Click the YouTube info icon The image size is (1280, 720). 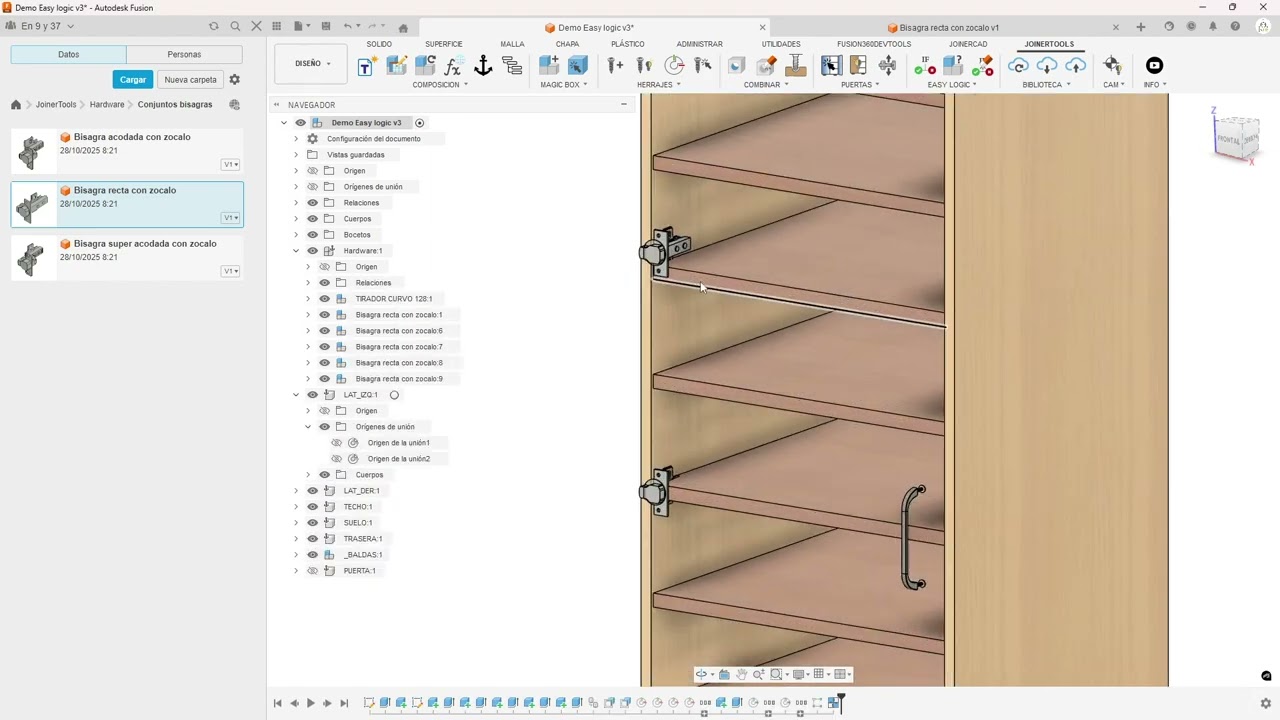1154,65
